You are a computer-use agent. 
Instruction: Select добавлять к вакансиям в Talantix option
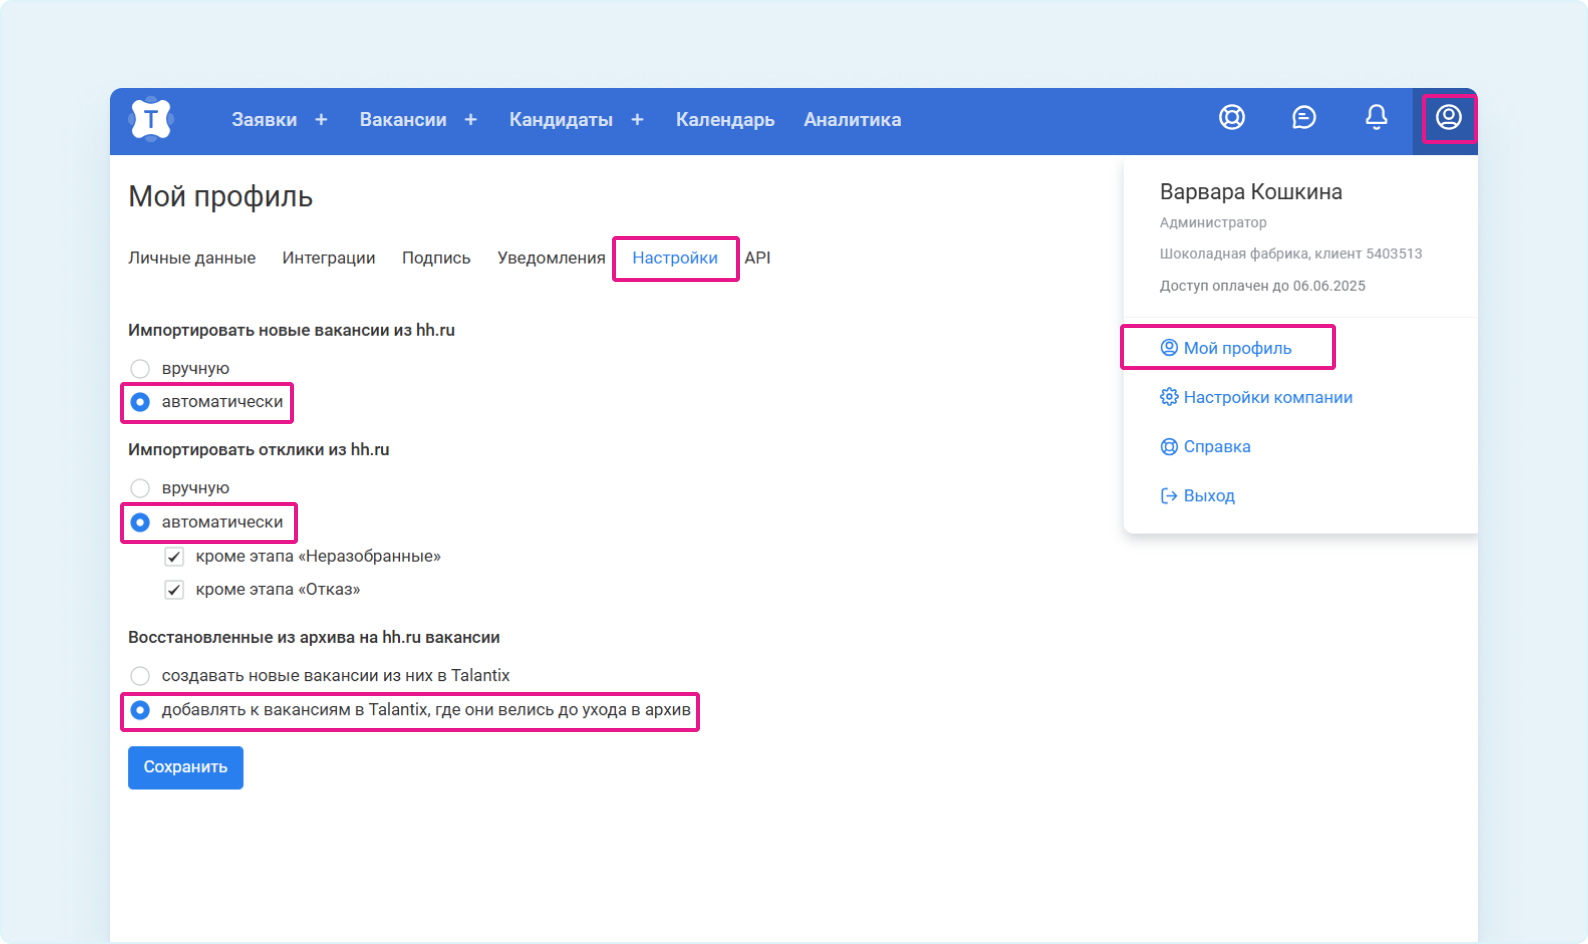point(140,710)
